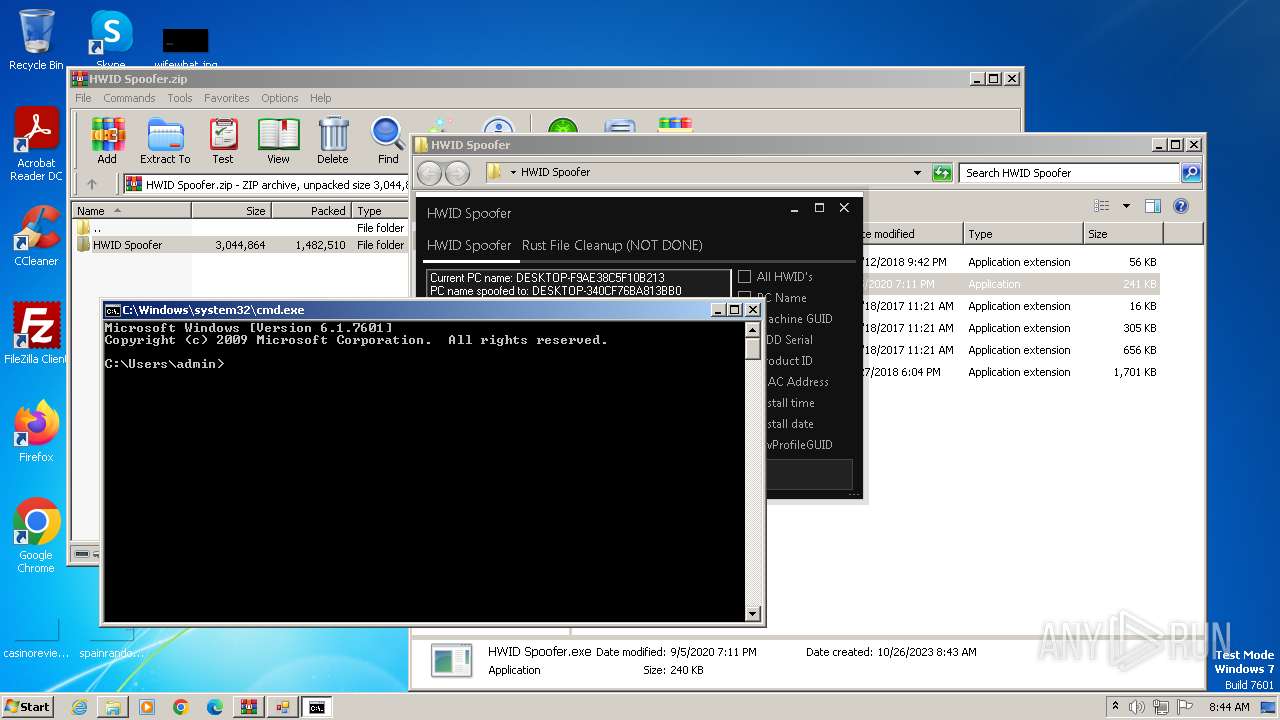Select the 656 KB Application extension row
This screenshot has height=720, width=1280.
[x=1011, y=350]
